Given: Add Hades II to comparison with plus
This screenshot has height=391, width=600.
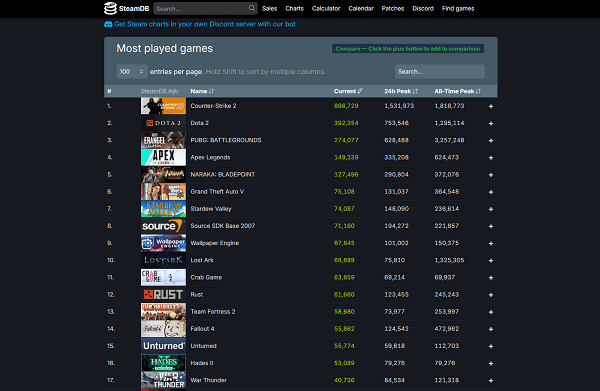Looking at the screenshot, I should tap(491, 363).
